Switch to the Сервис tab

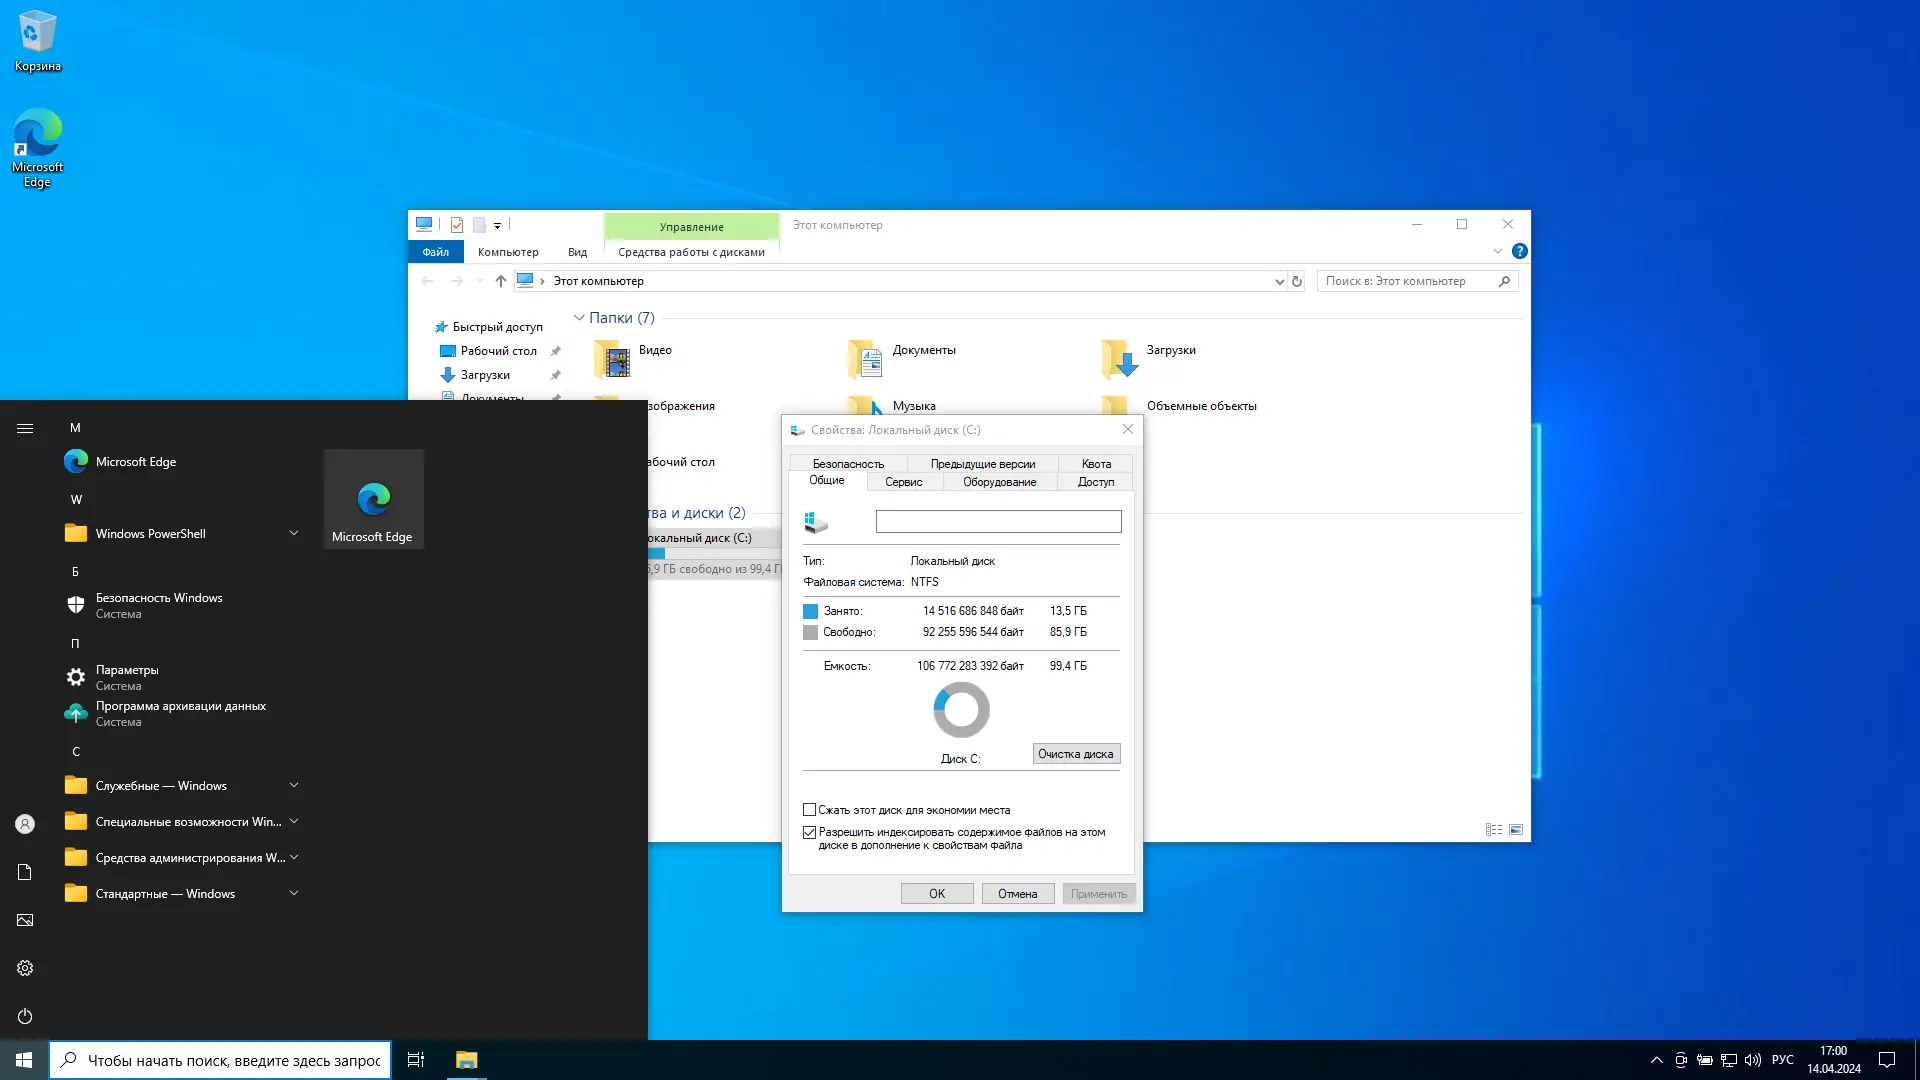click(x=903, y=482)
